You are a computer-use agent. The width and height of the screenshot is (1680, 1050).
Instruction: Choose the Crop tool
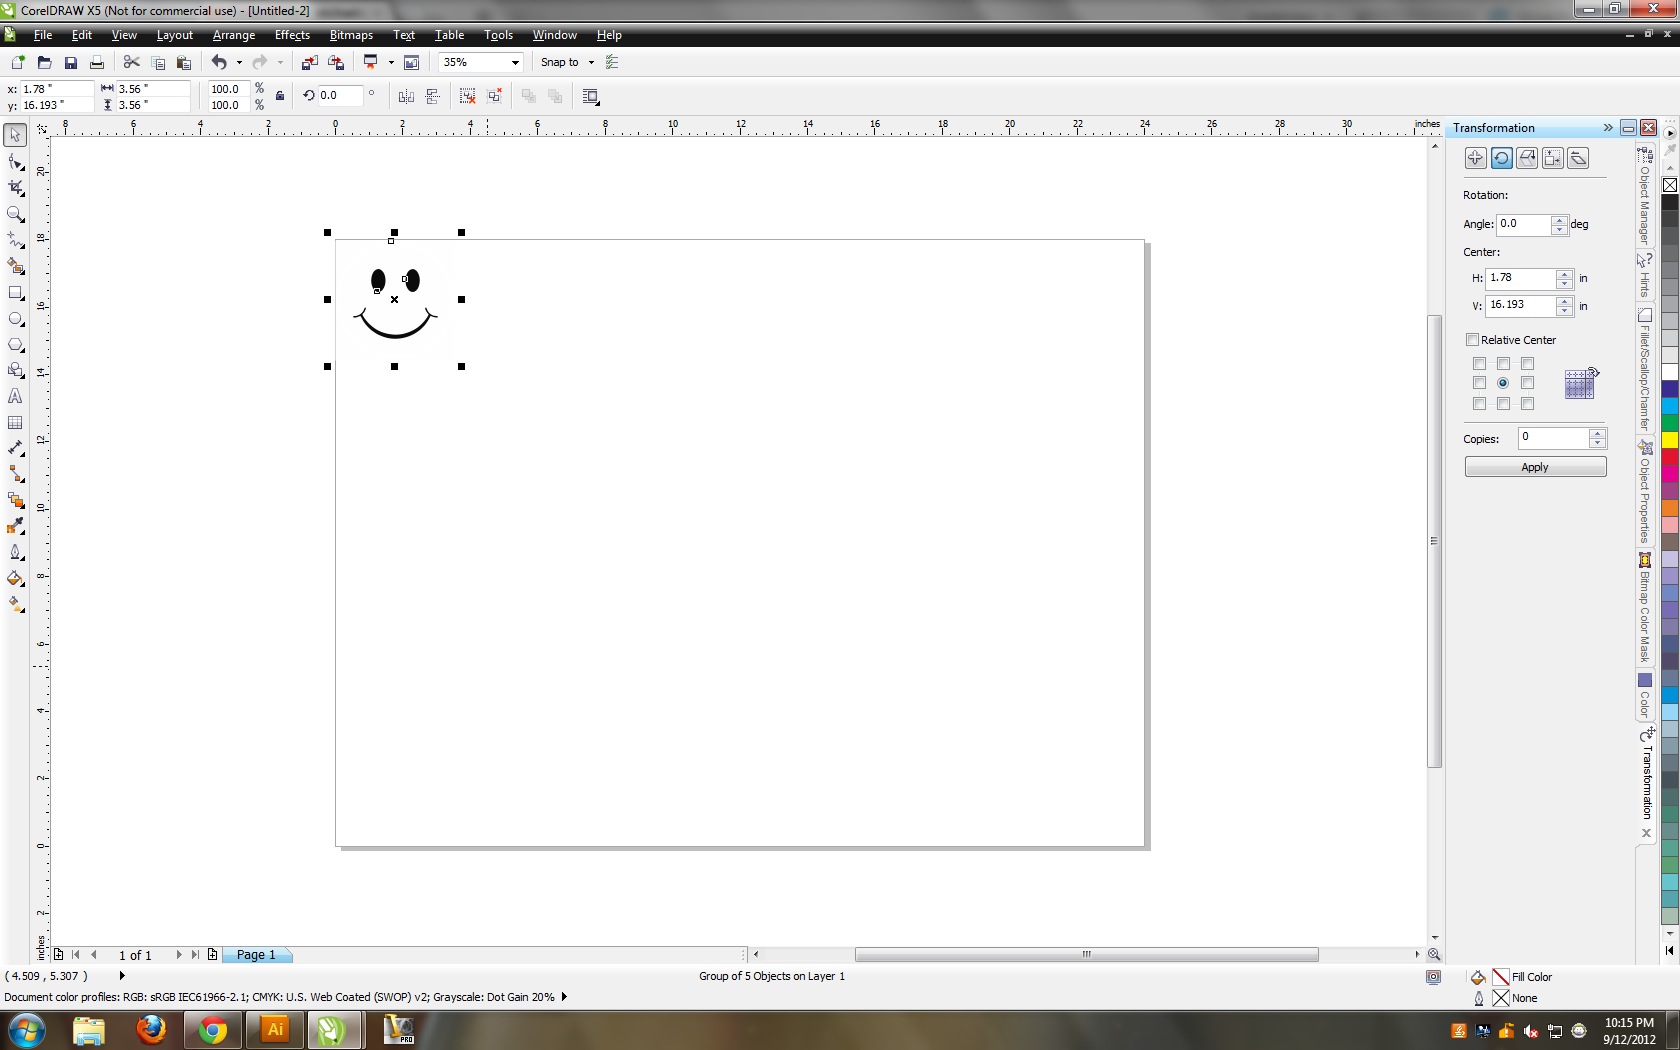(15, 188)
